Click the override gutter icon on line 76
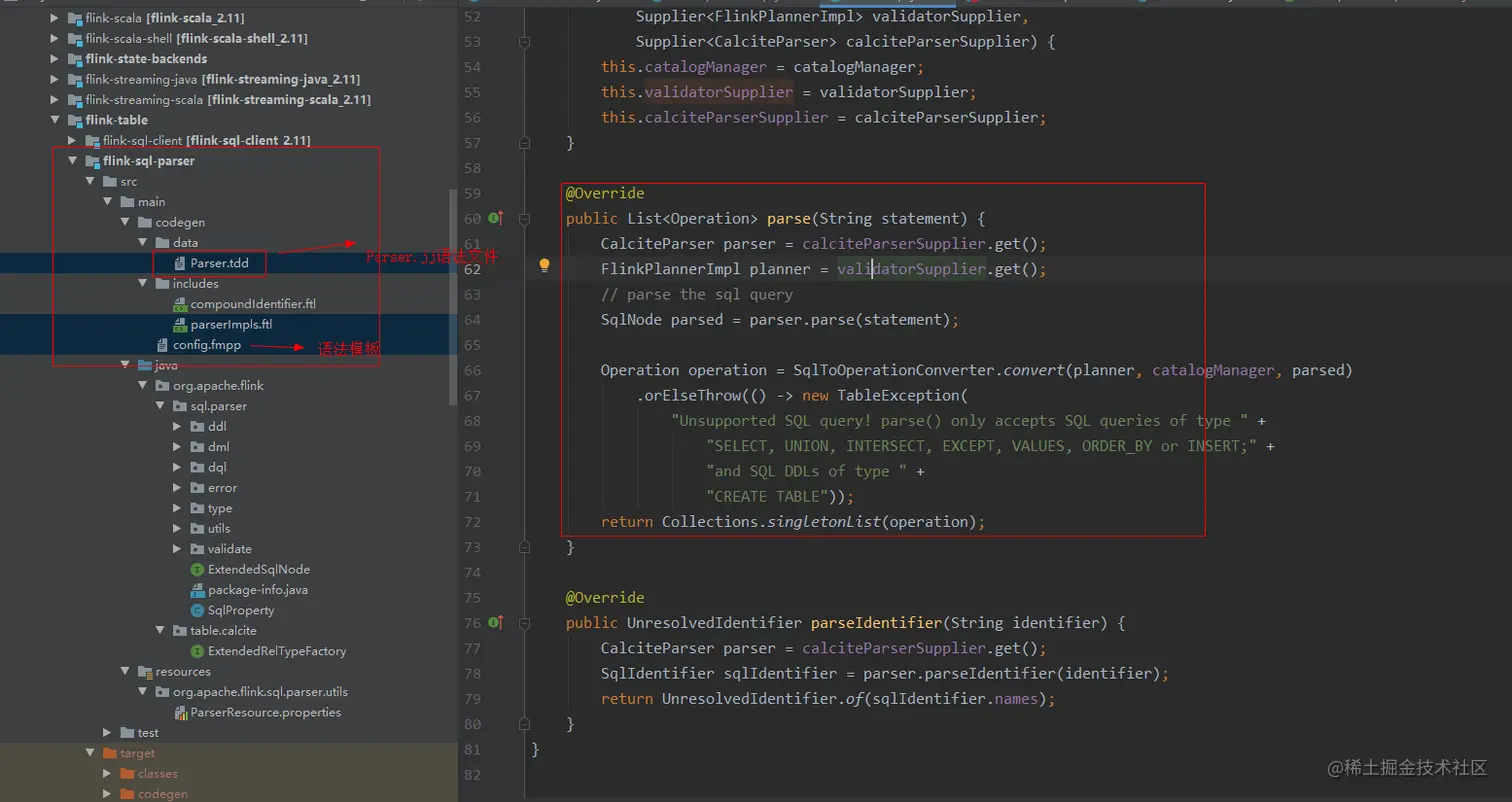This screenshot has height=802, width=1512. pos(496,623)
